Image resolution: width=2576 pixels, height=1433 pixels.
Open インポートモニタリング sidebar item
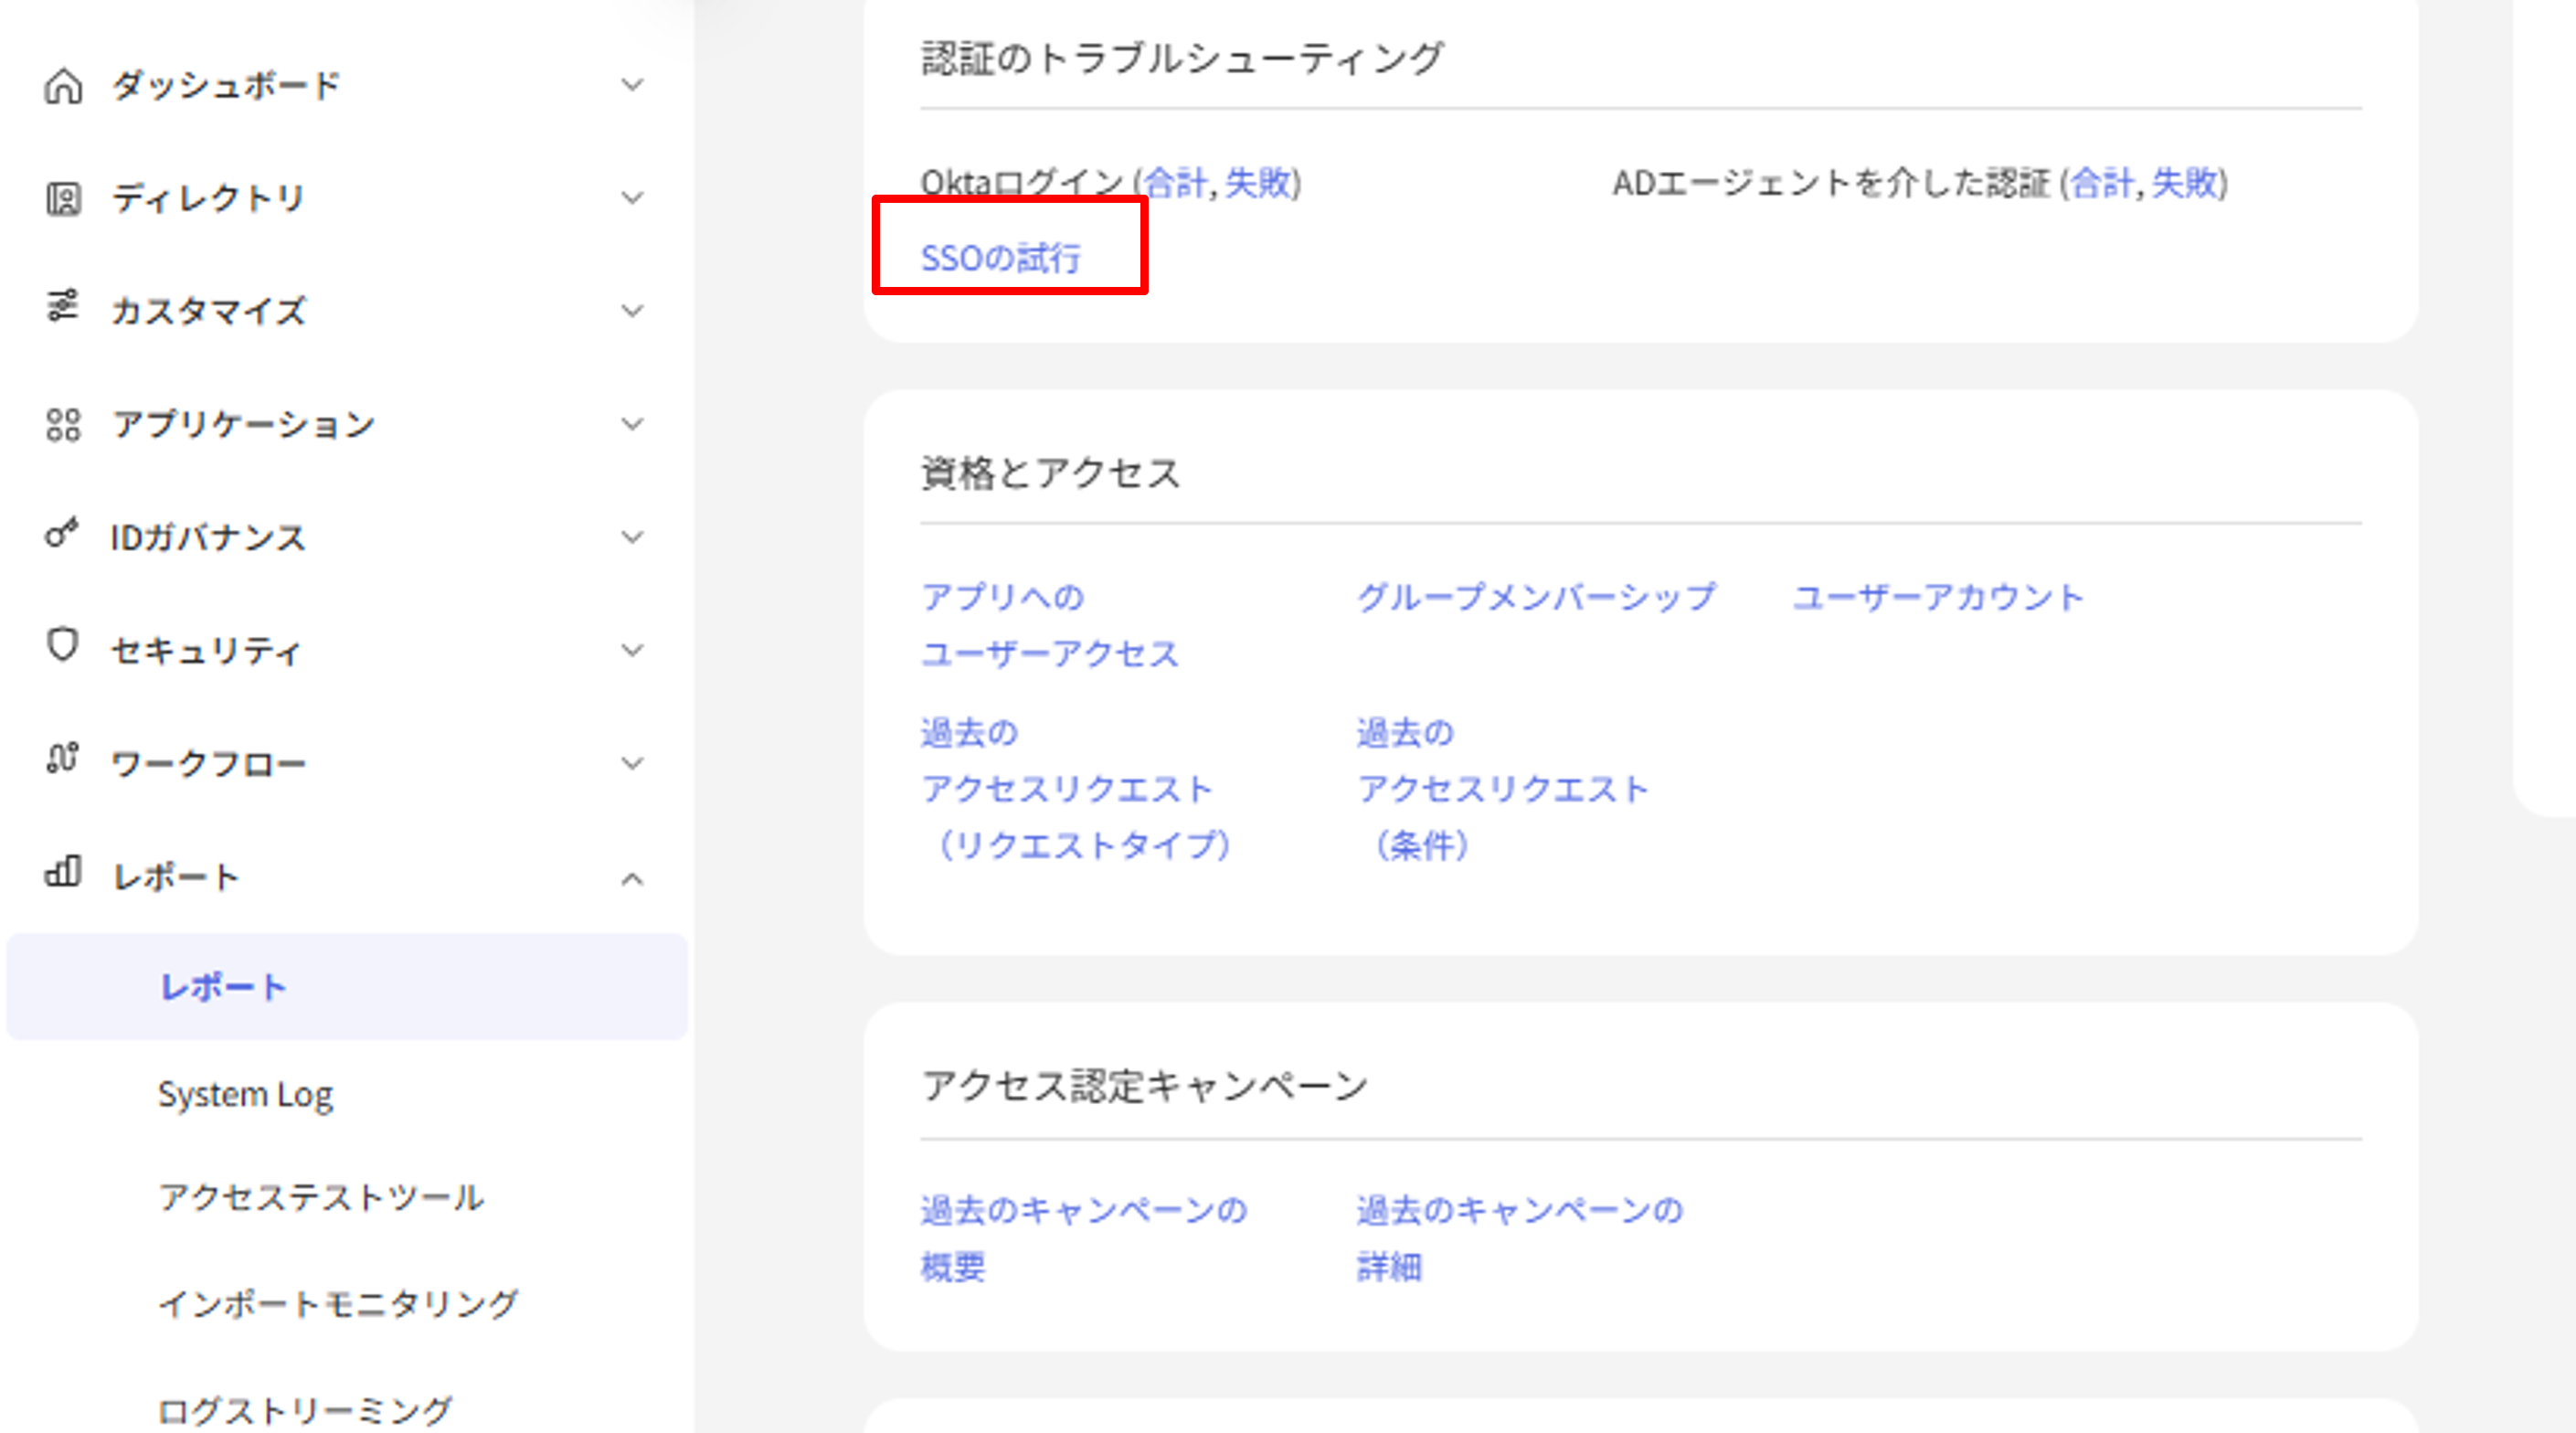[x=338, y=1303]
